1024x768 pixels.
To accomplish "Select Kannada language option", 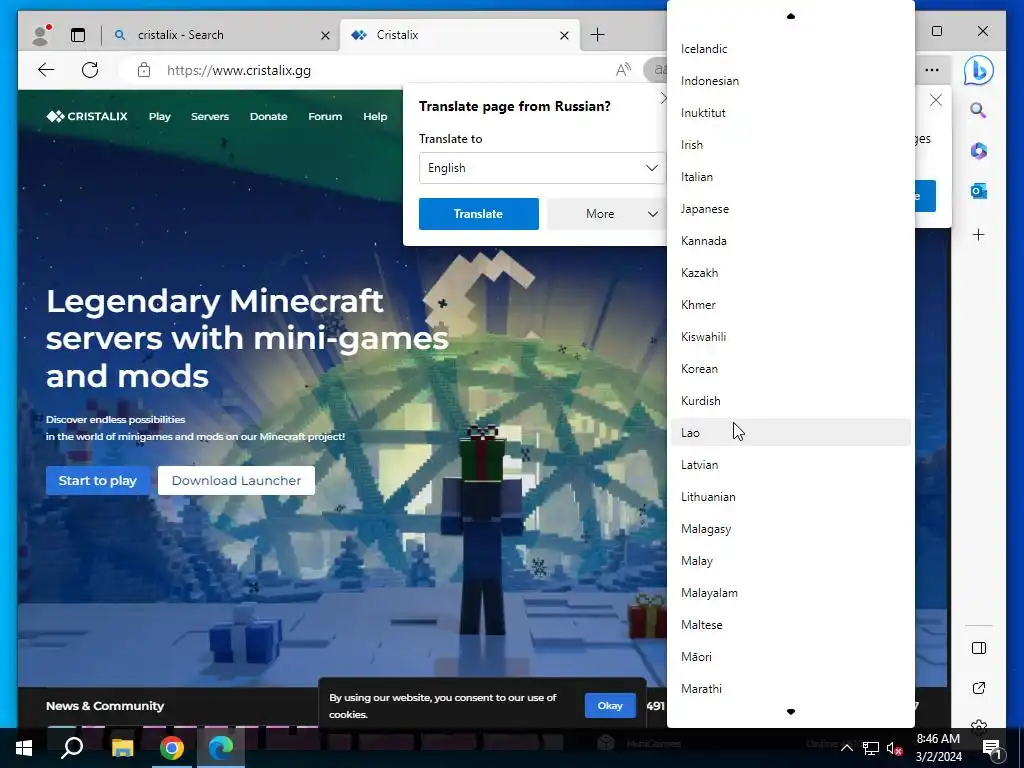I will 791,241.
